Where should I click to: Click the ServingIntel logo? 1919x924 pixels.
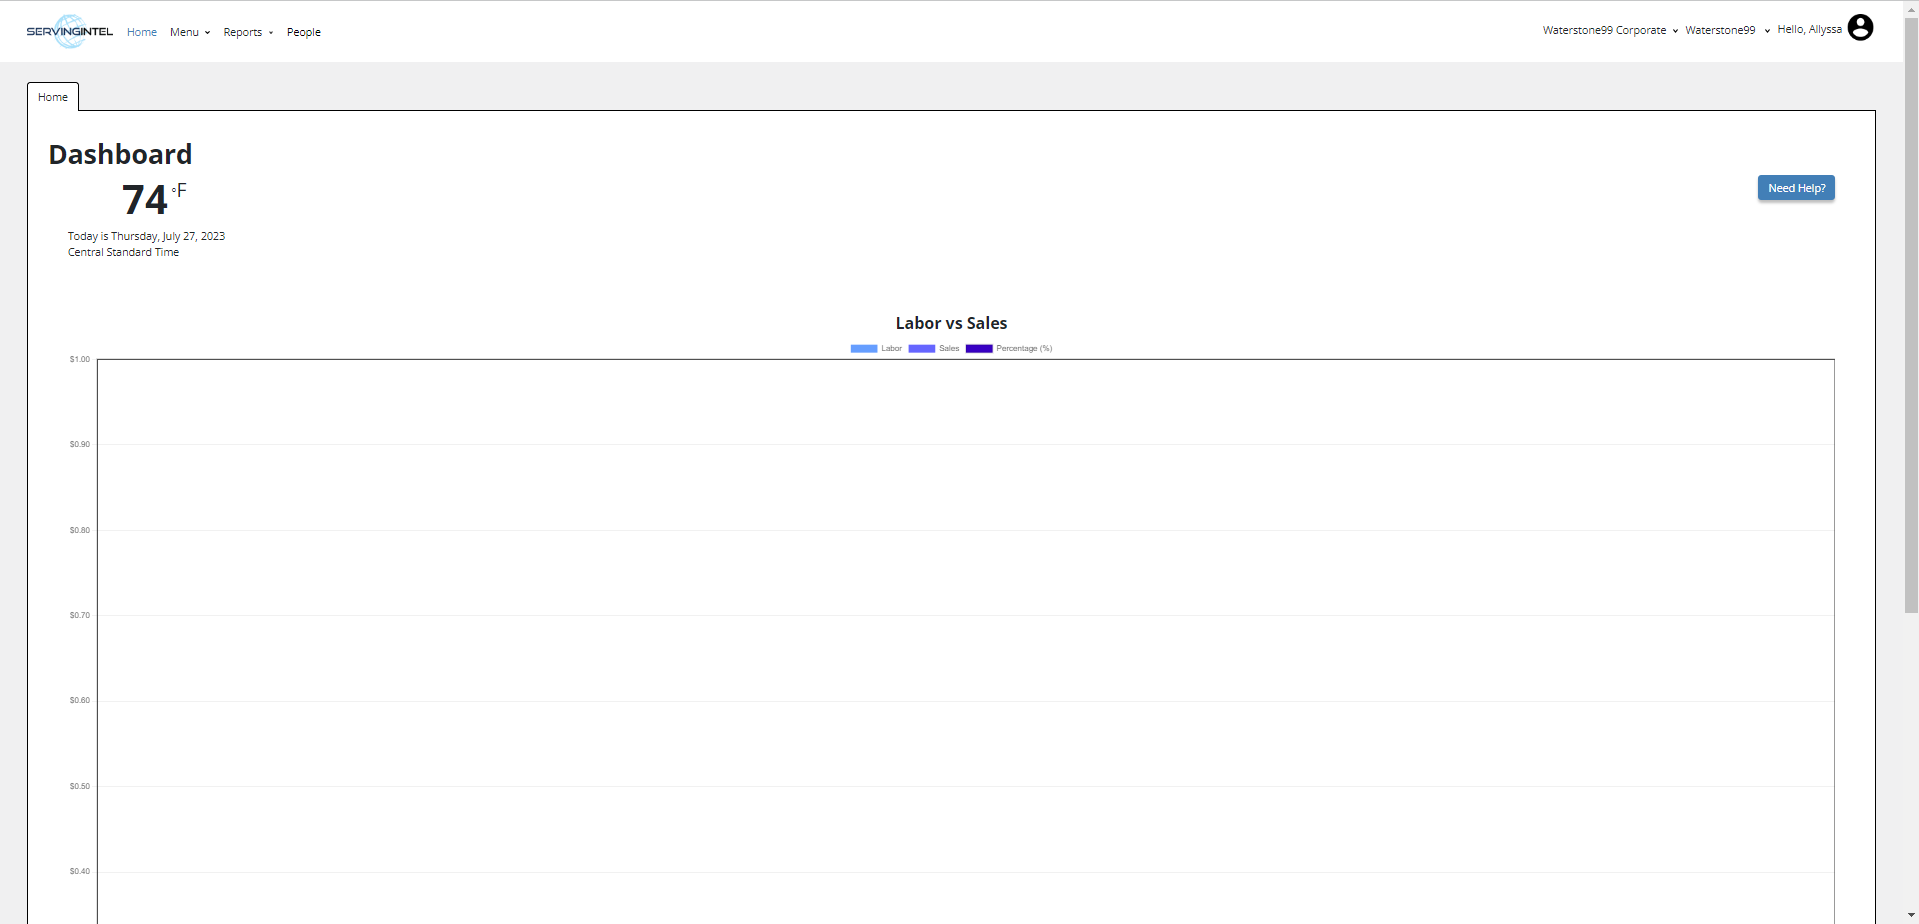click(x=69, y=32)
